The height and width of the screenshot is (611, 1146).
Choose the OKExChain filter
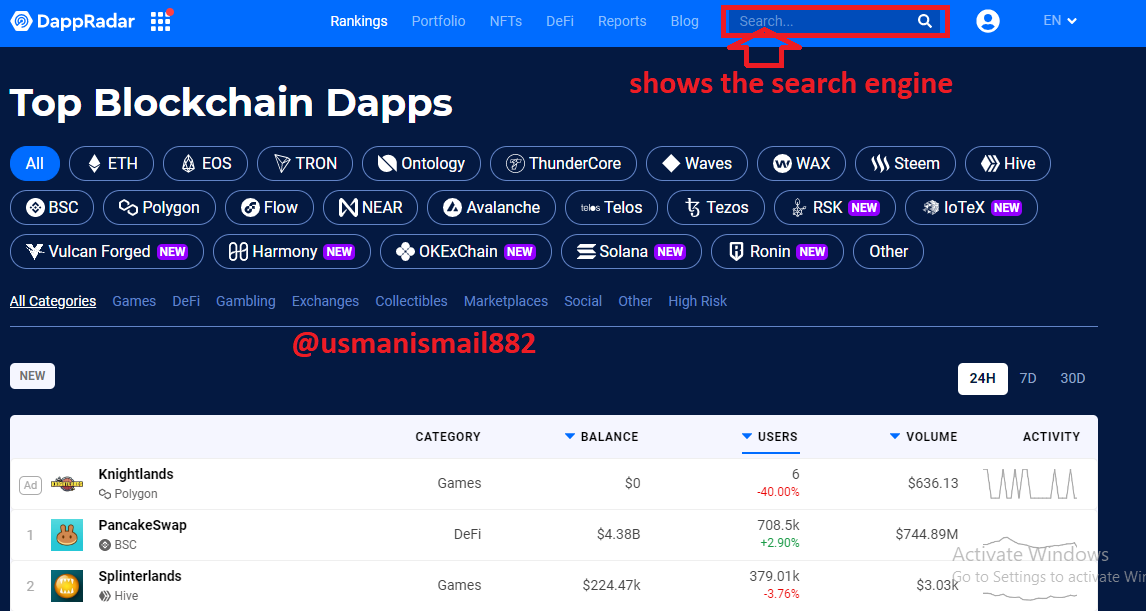click(x=466, y=251)
